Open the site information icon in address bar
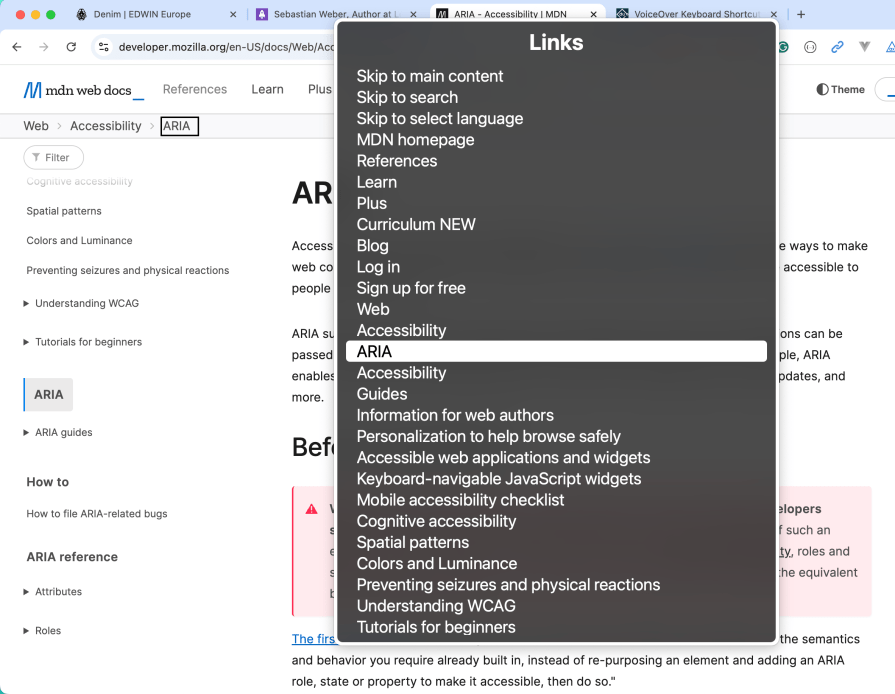This screenshot has height=694, width=895. pos(106,46)
